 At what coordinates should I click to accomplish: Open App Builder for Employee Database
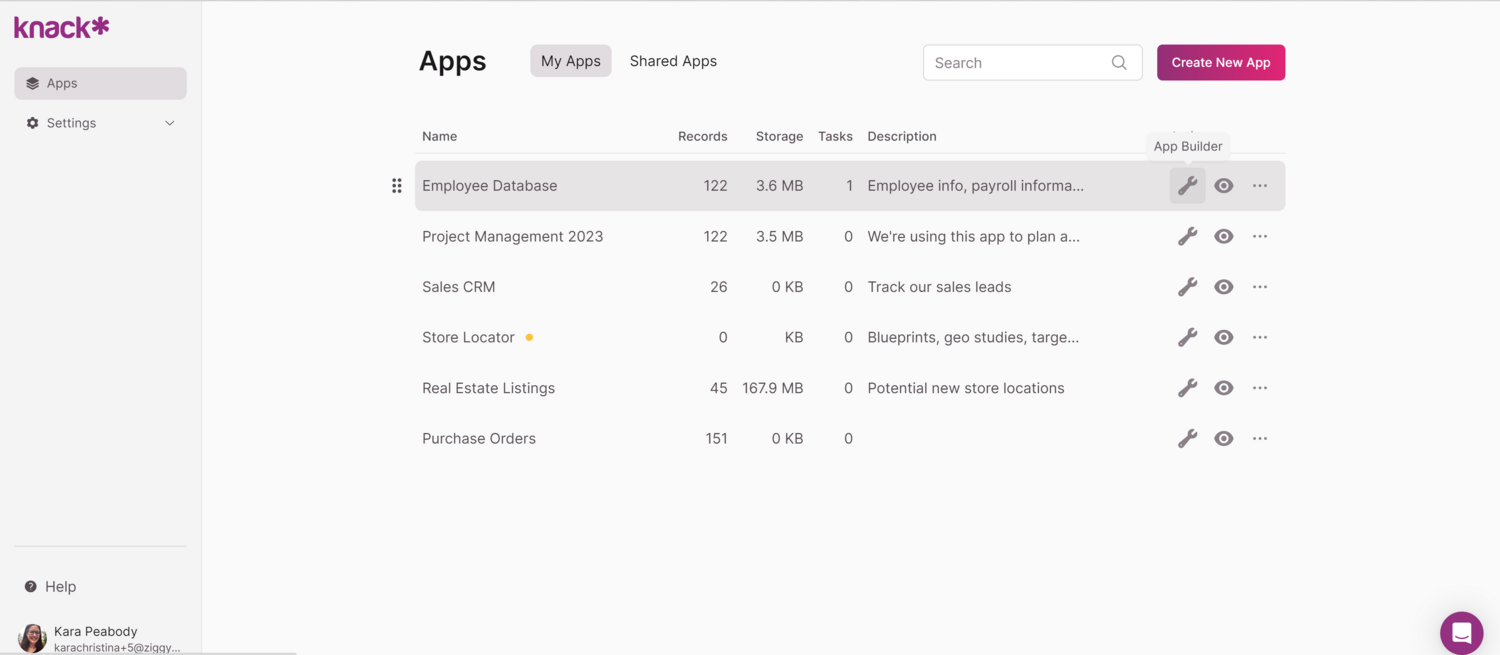[1187, 185]
